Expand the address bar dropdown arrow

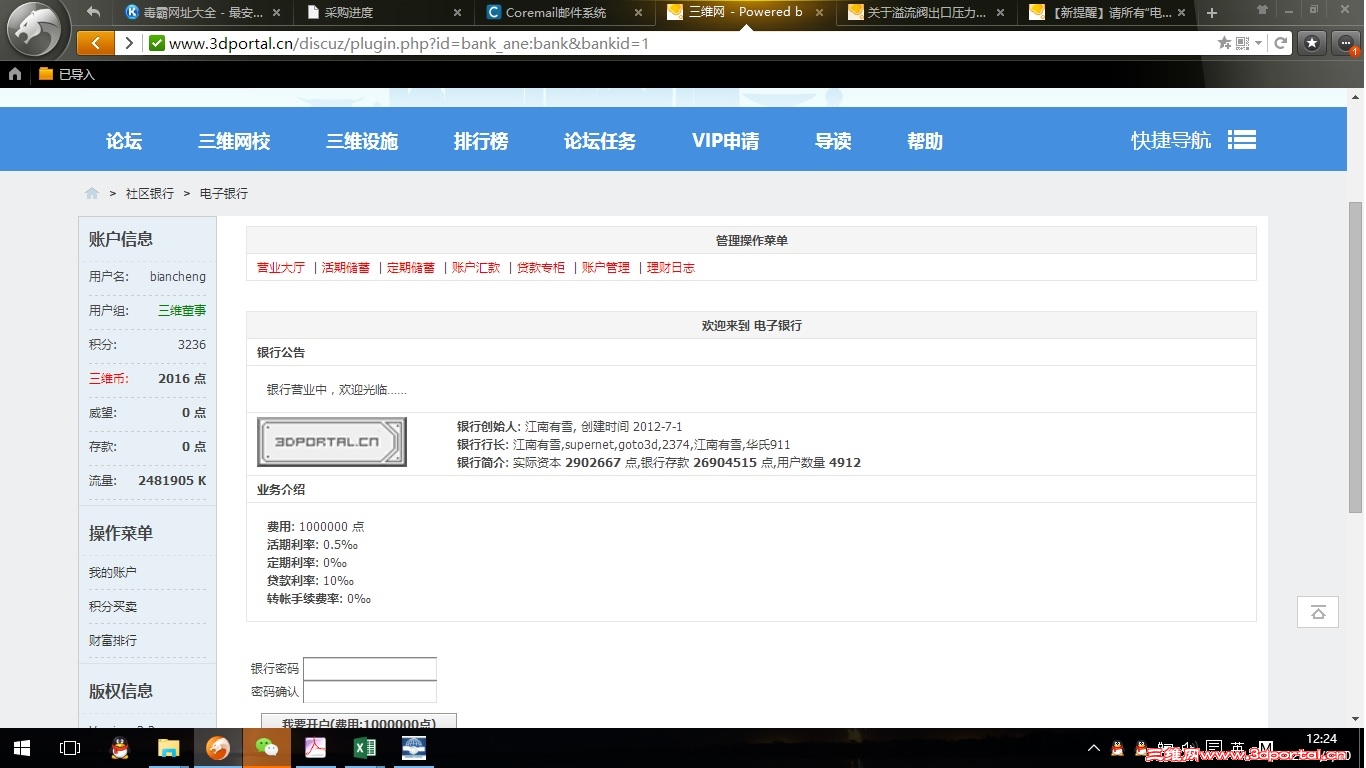tap(1258, 43)
